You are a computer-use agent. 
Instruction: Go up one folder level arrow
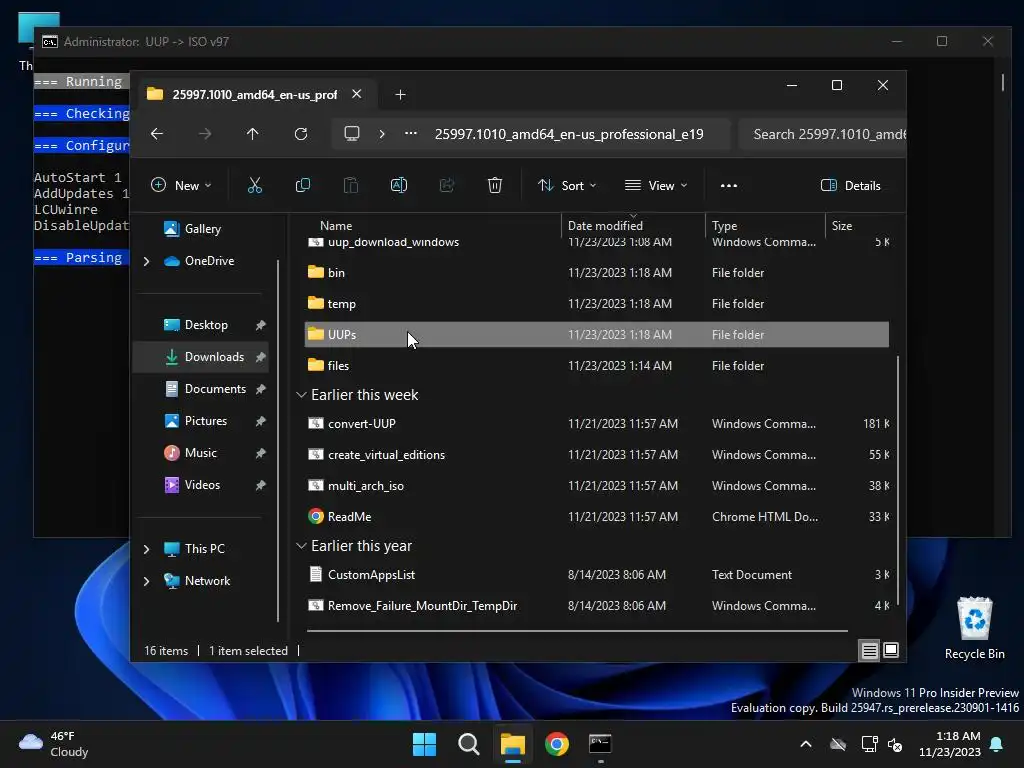point(253,134)
